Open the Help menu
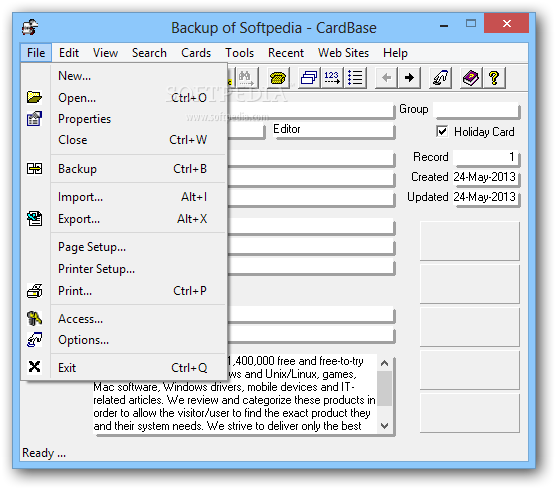Screen dimensions: 556x489 [395, 53]
